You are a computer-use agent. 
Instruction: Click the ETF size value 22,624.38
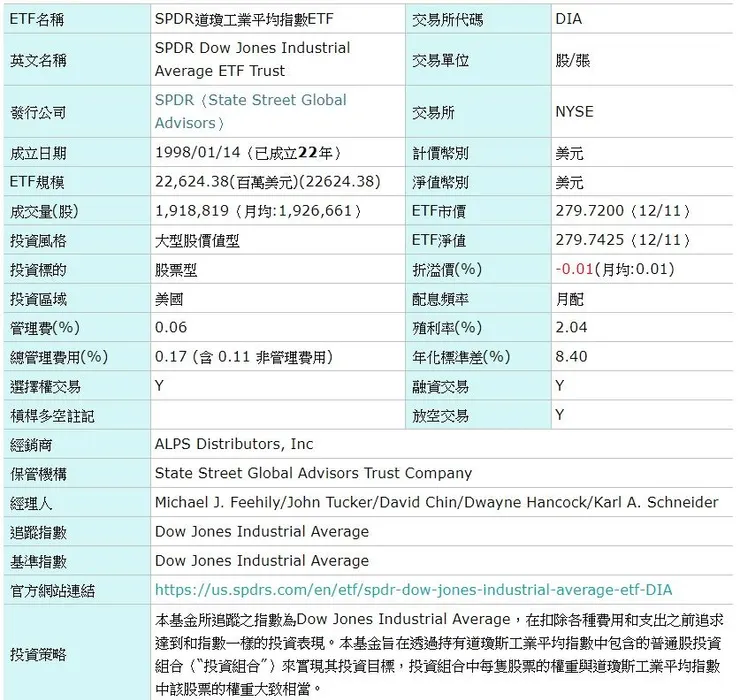pos(192,182)
